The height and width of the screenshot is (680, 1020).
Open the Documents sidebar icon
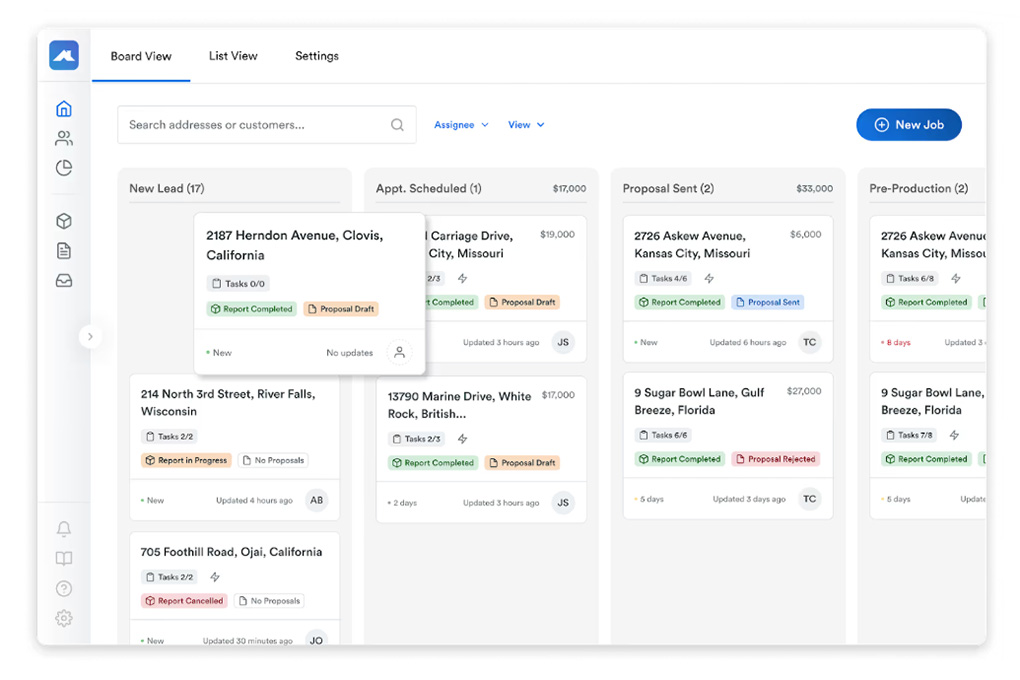click(64, 251)
